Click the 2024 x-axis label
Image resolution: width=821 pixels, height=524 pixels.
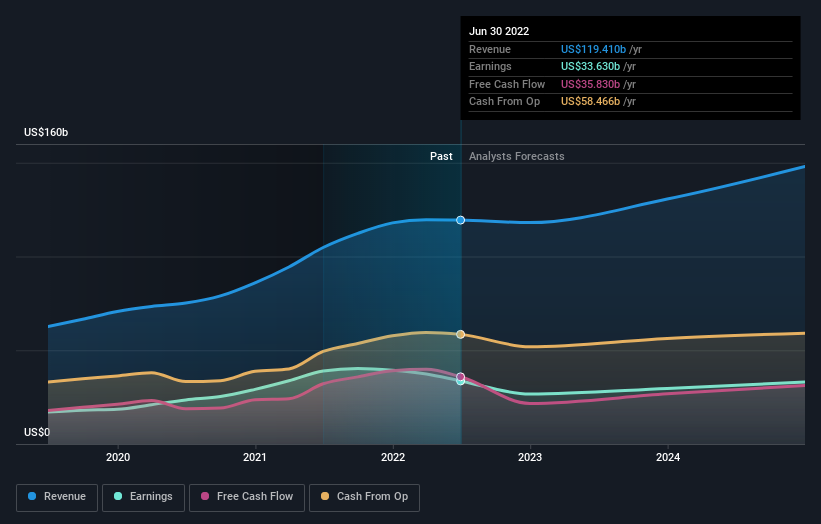668,458
